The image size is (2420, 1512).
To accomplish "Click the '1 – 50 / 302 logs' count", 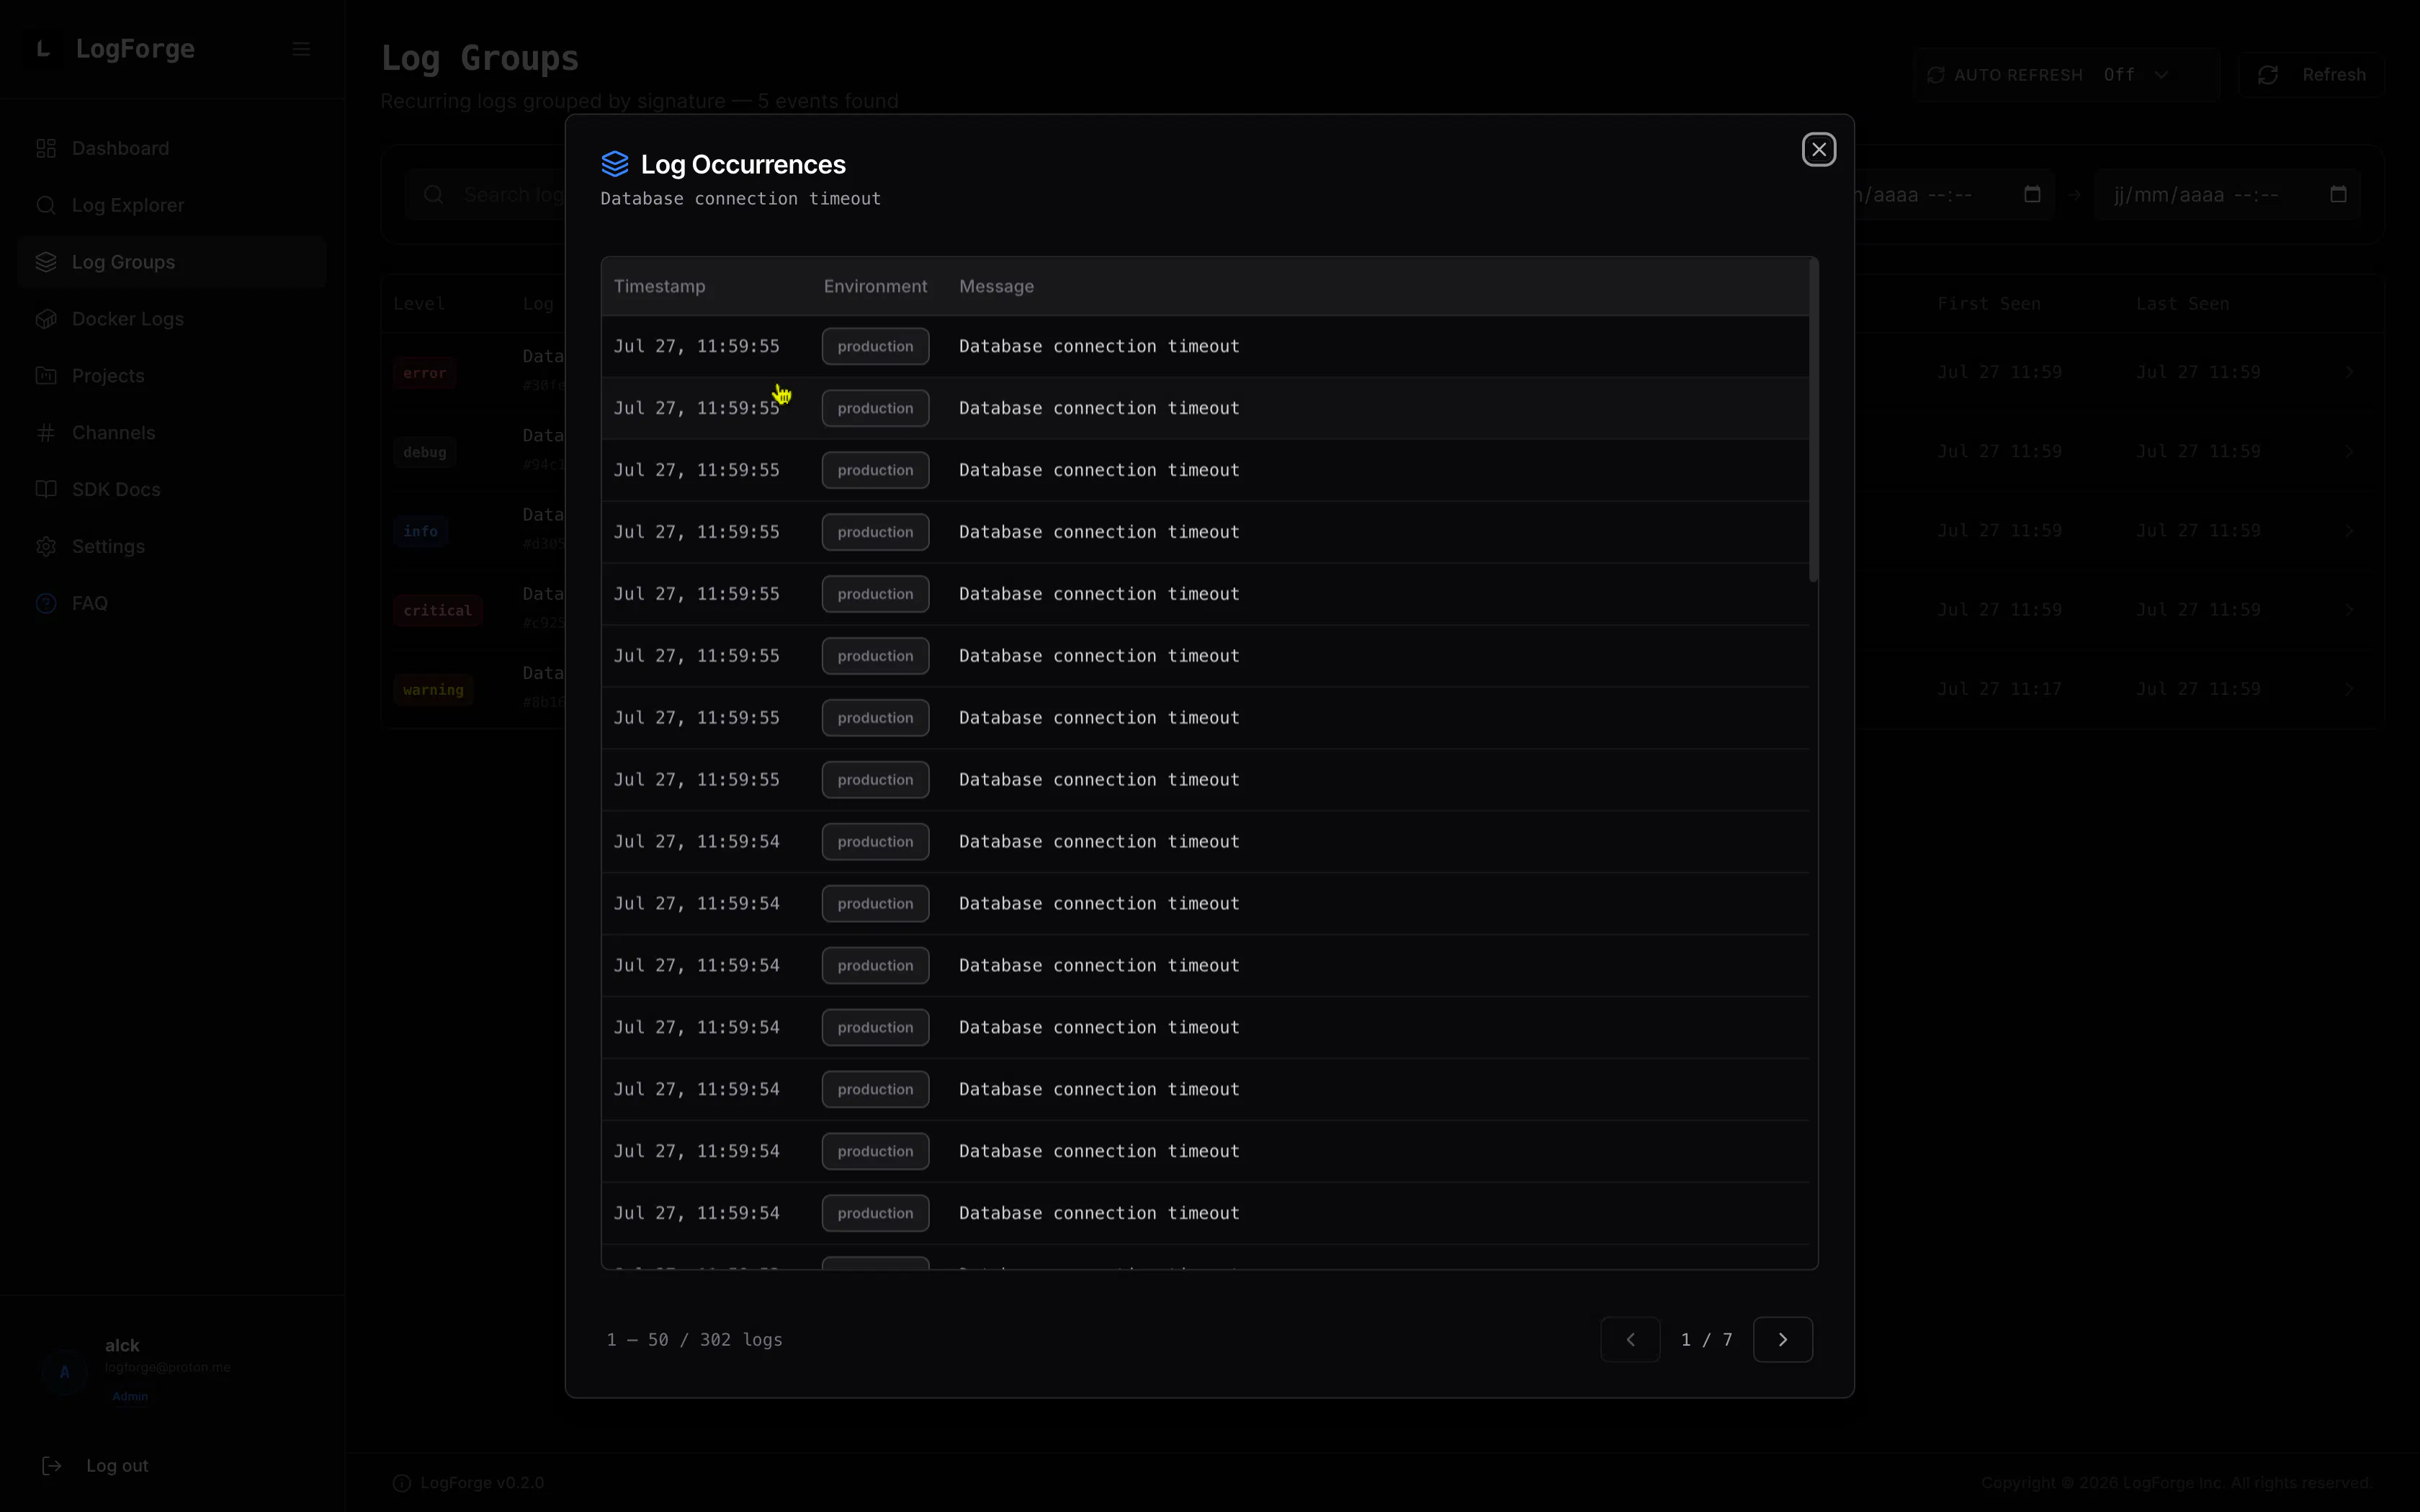I will tap(694, 1339).
